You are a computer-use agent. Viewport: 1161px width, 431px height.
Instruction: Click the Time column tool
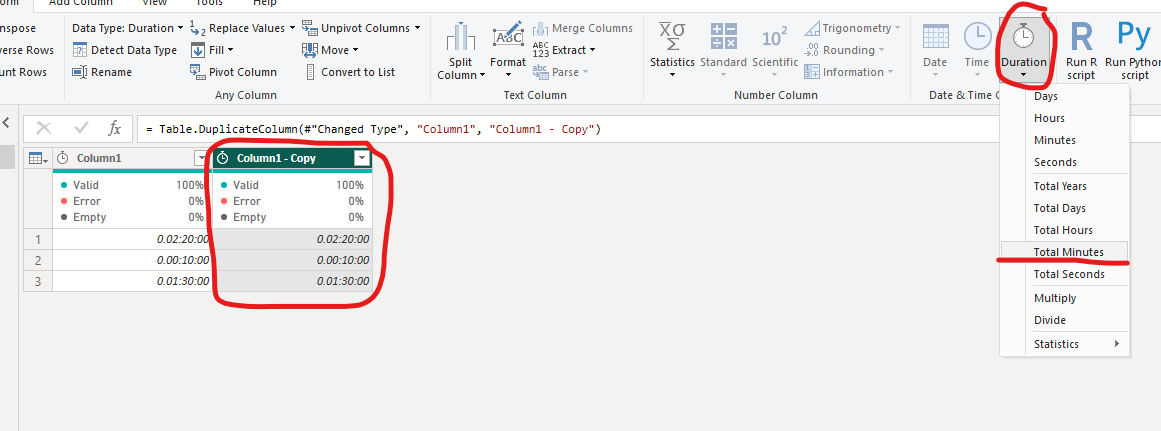(977, 49)
